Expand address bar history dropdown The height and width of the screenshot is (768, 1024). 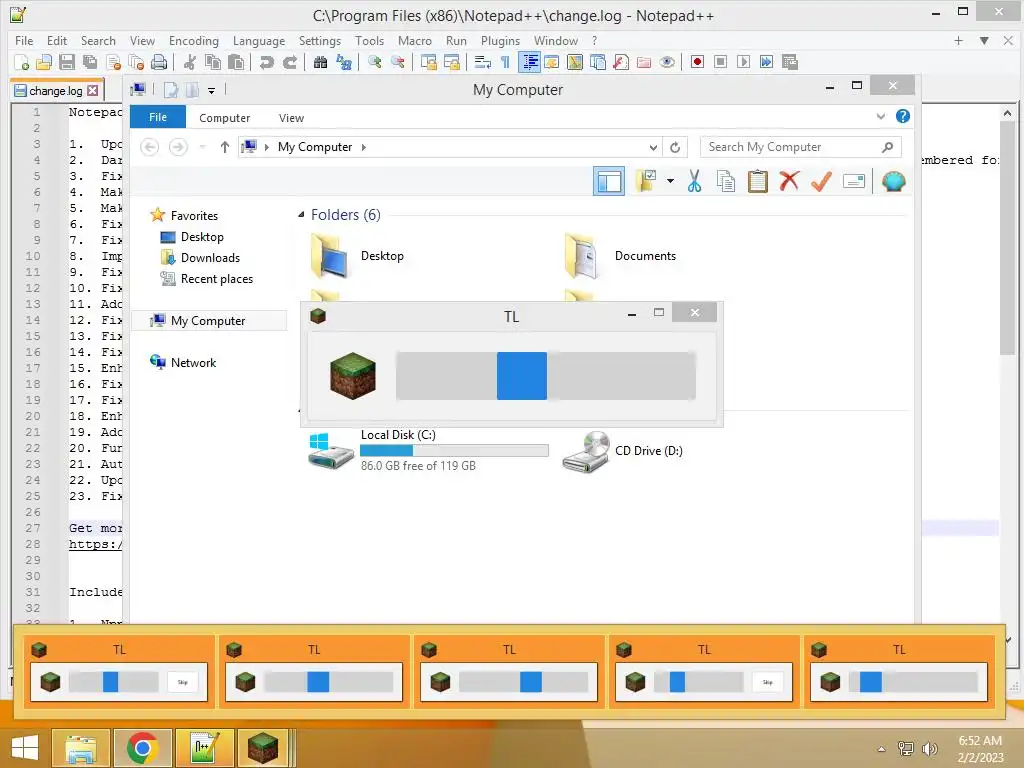point(653,148)
